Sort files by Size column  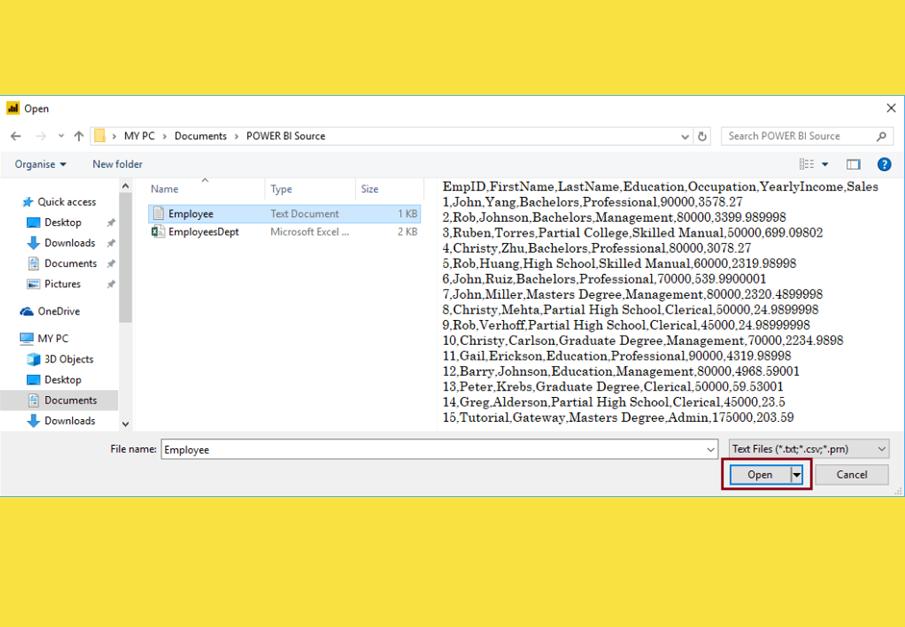(x=369, y=189)
